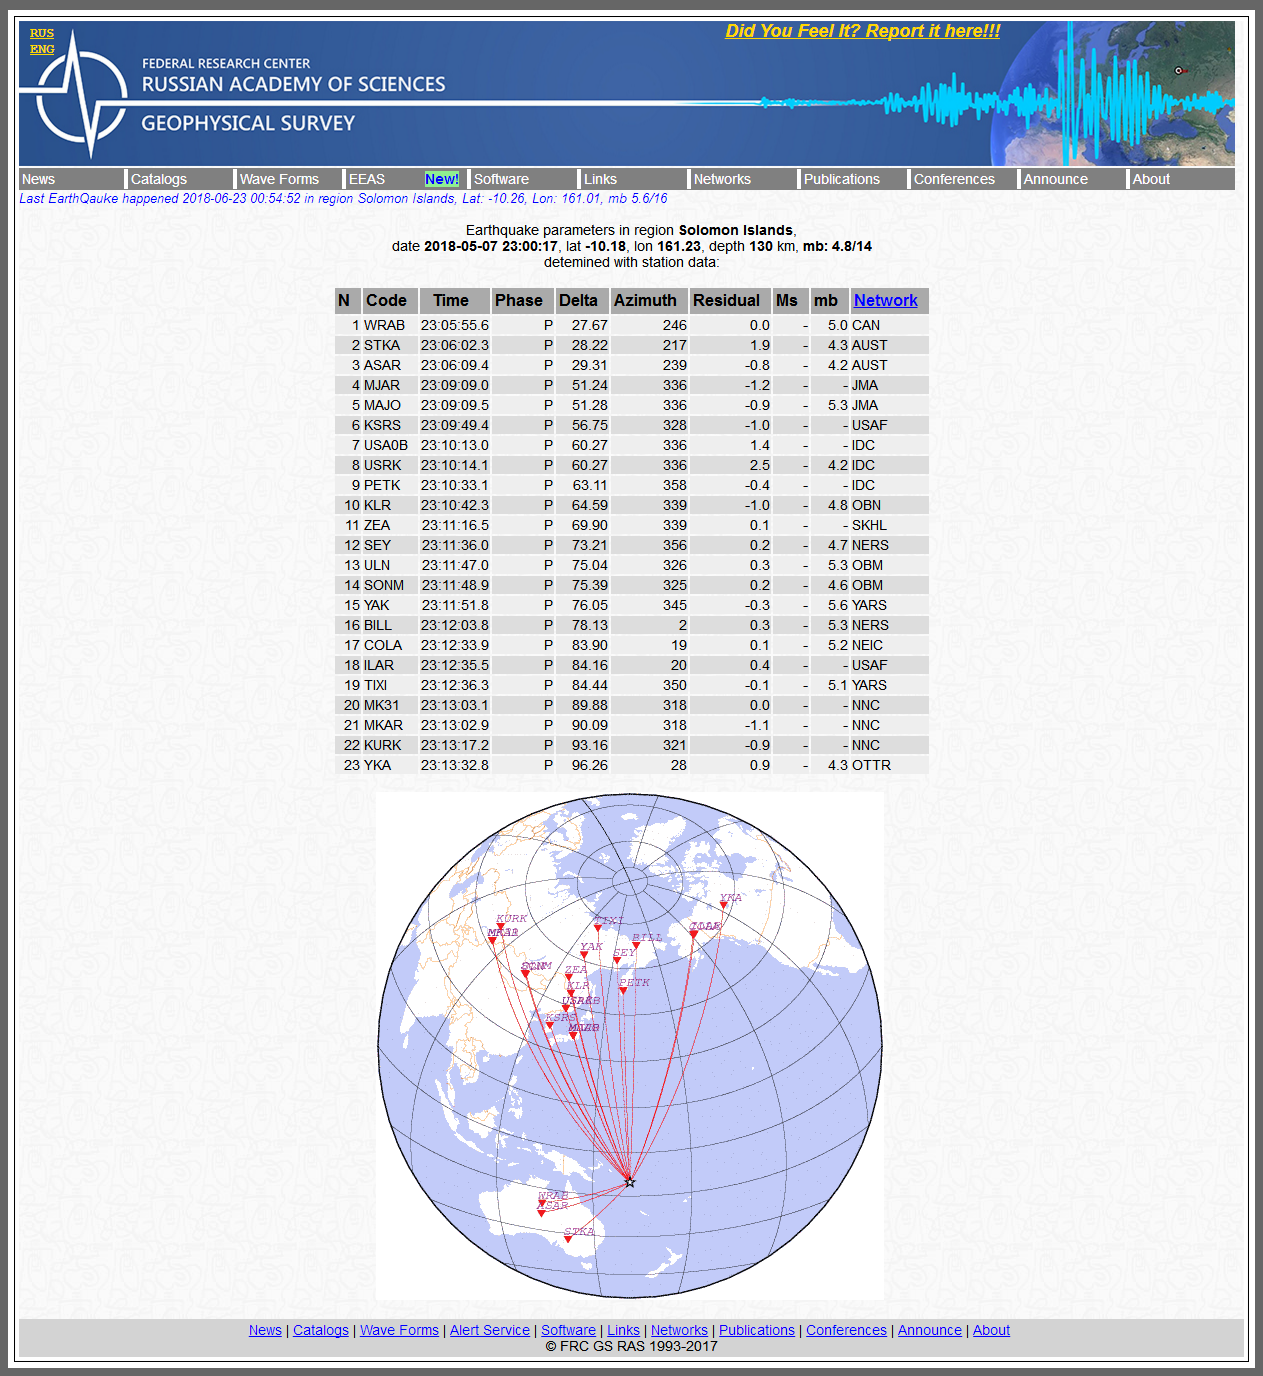Screen dimensions: 1263x1376
Task: Open Links link in the footer
Action: coord(623,1330)
